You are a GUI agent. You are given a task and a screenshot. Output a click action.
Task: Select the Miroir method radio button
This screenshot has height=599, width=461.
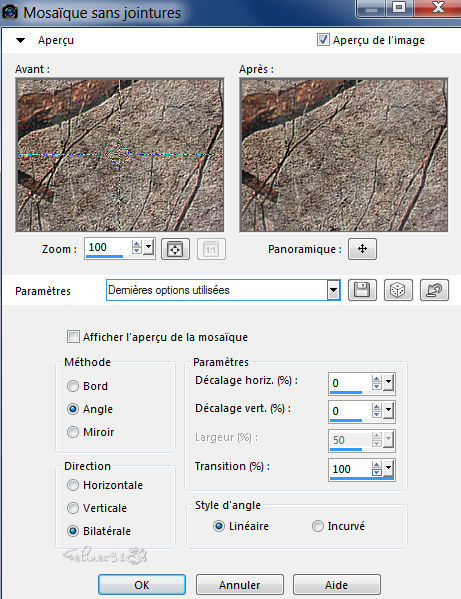[x=73, y=432]
